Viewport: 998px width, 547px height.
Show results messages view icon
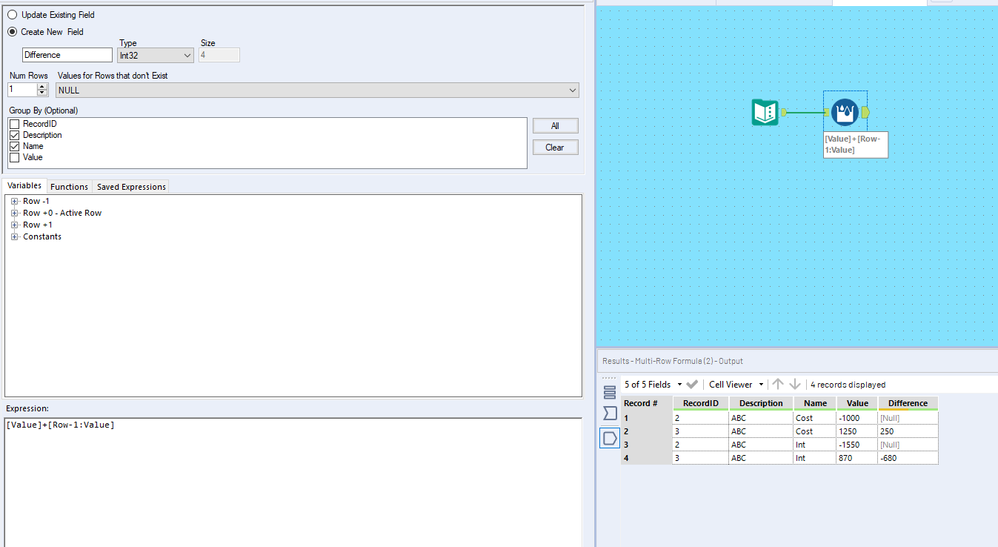[x=610, y=413]
